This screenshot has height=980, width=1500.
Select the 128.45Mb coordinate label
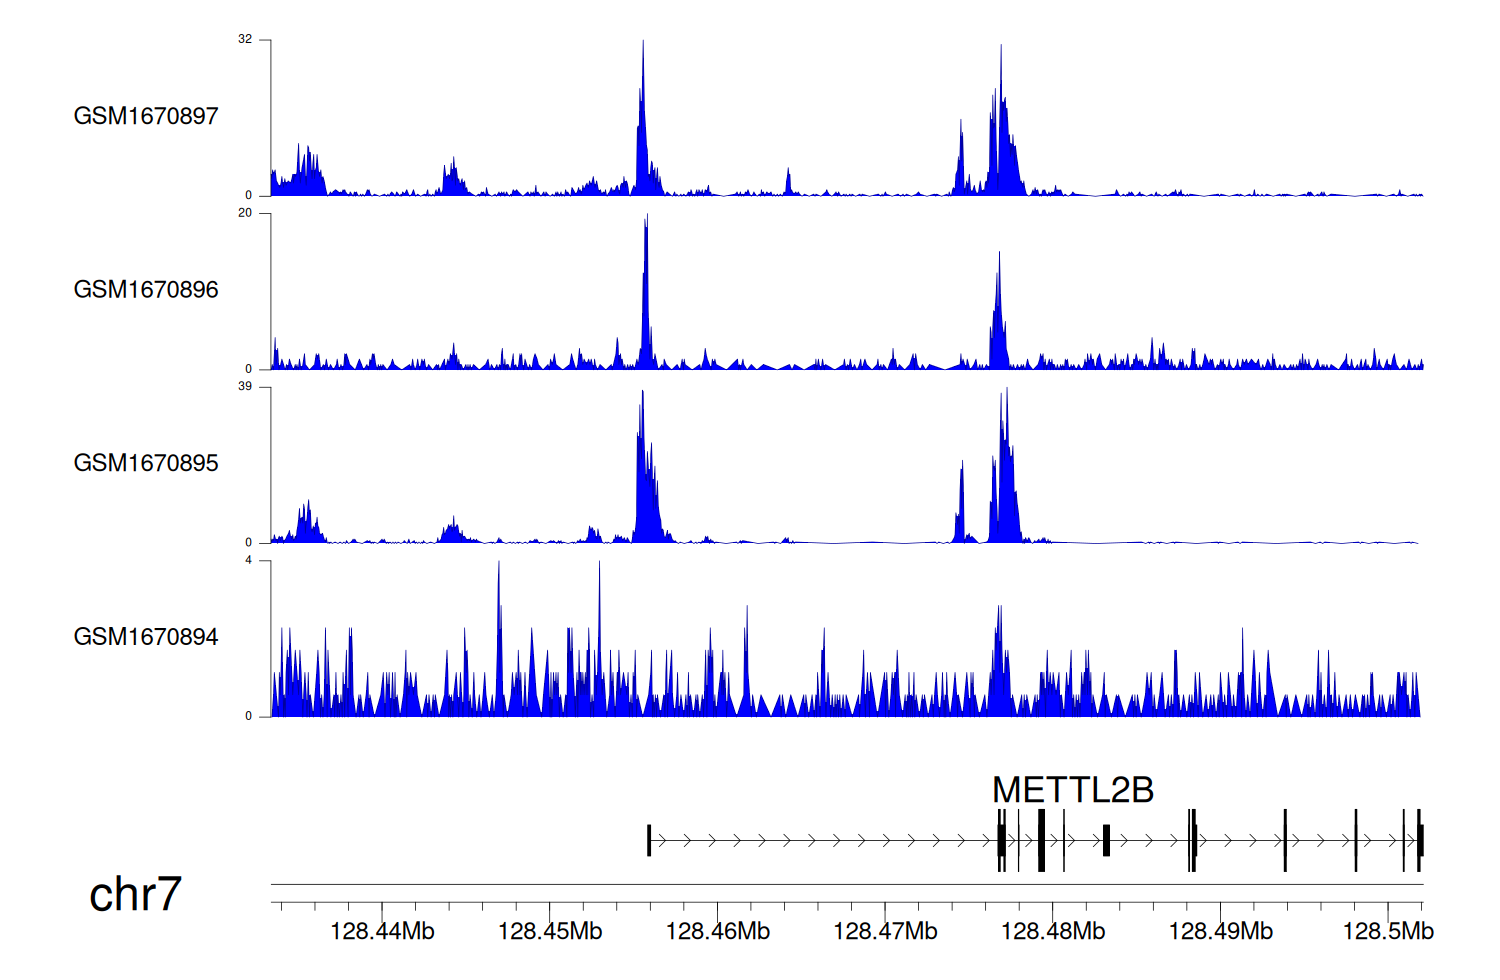[x=550, y=932]
